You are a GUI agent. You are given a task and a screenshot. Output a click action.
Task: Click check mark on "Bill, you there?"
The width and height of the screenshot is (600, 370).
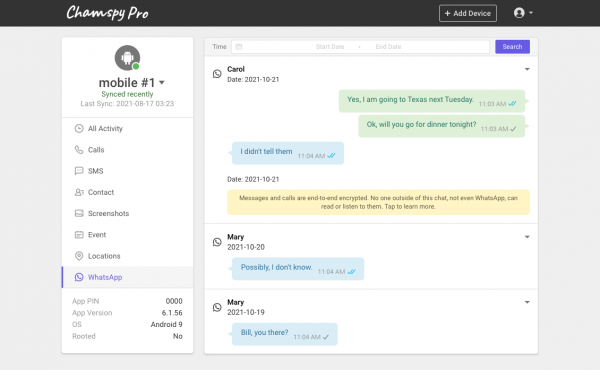(326, 337)
